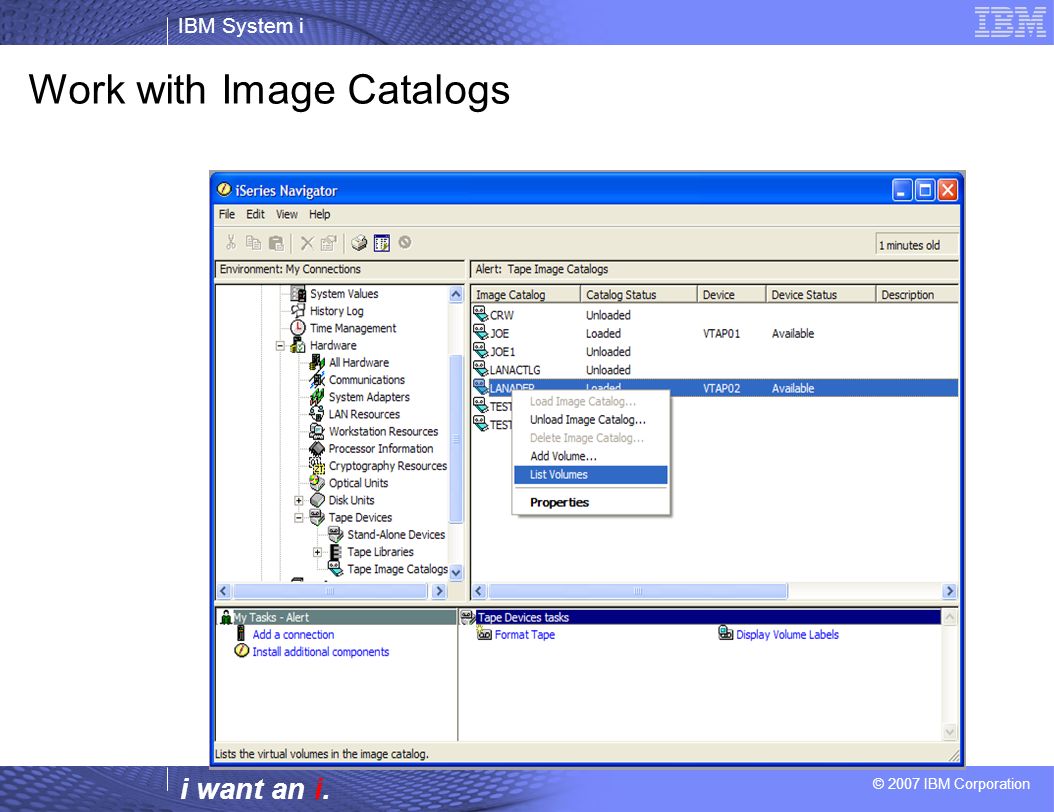The height and width of the screenshot is (812, 1054).
Task: Click the History Log tree icon
Action: tap(298, 311)
